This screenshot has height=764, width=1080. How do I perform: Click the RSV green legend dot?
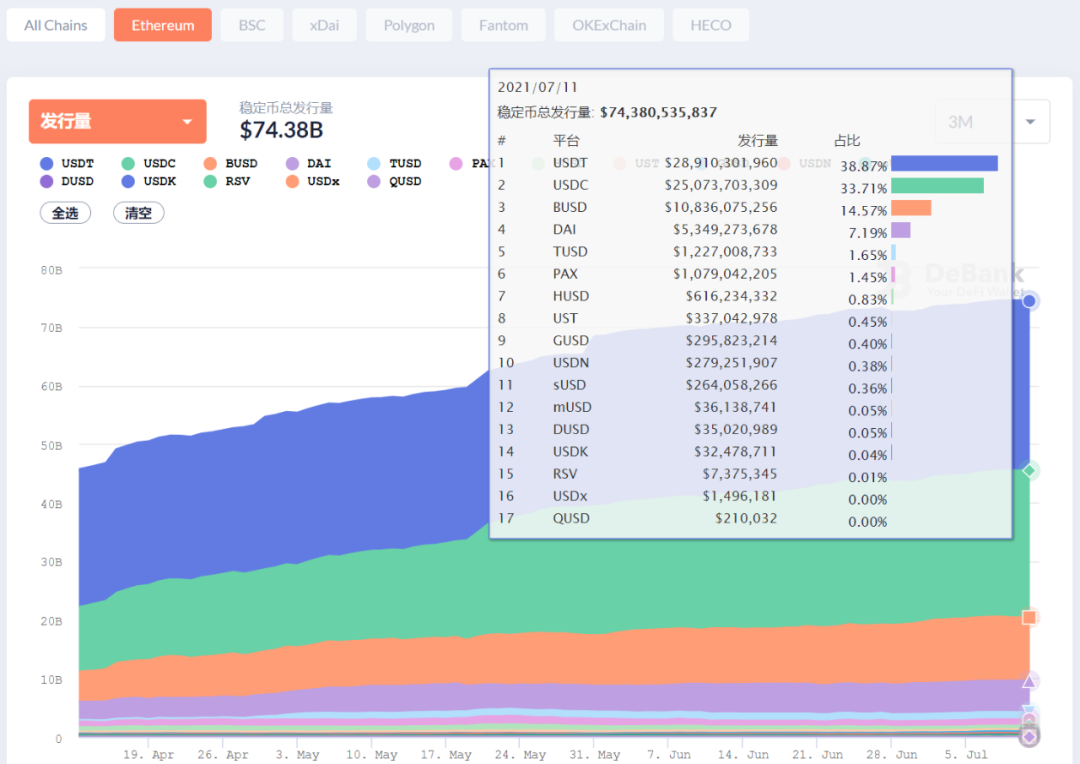(x=211, y=181)
